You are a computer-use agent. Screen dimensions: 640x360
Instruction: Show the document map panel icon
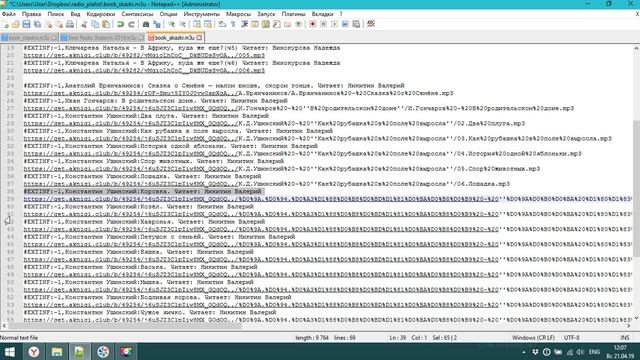click(x=266, y=24)
